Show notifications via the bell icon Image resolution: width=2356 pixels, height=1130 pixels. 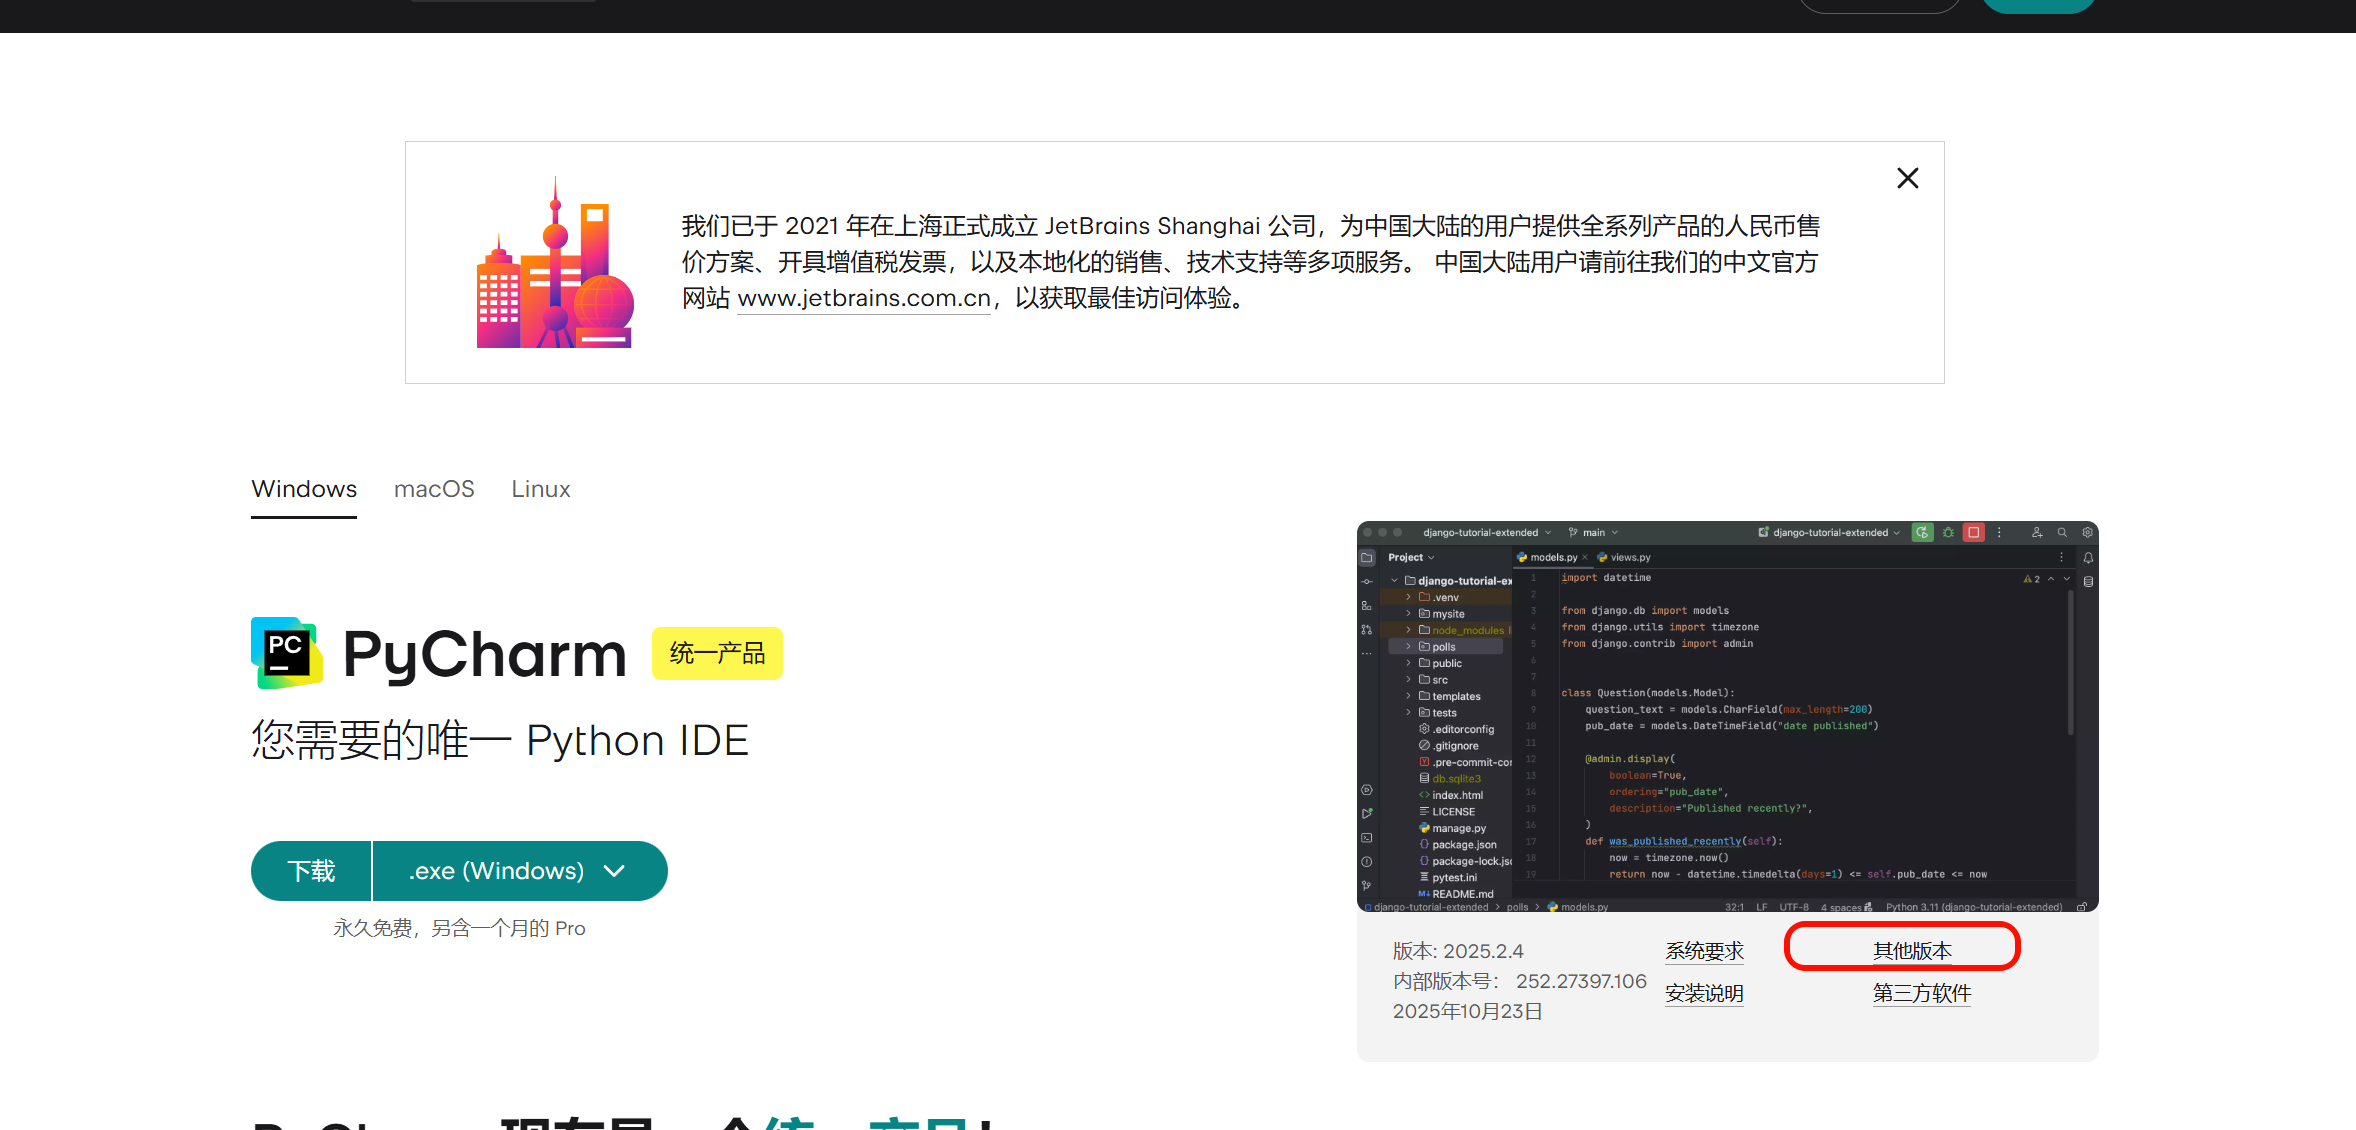2088,558
